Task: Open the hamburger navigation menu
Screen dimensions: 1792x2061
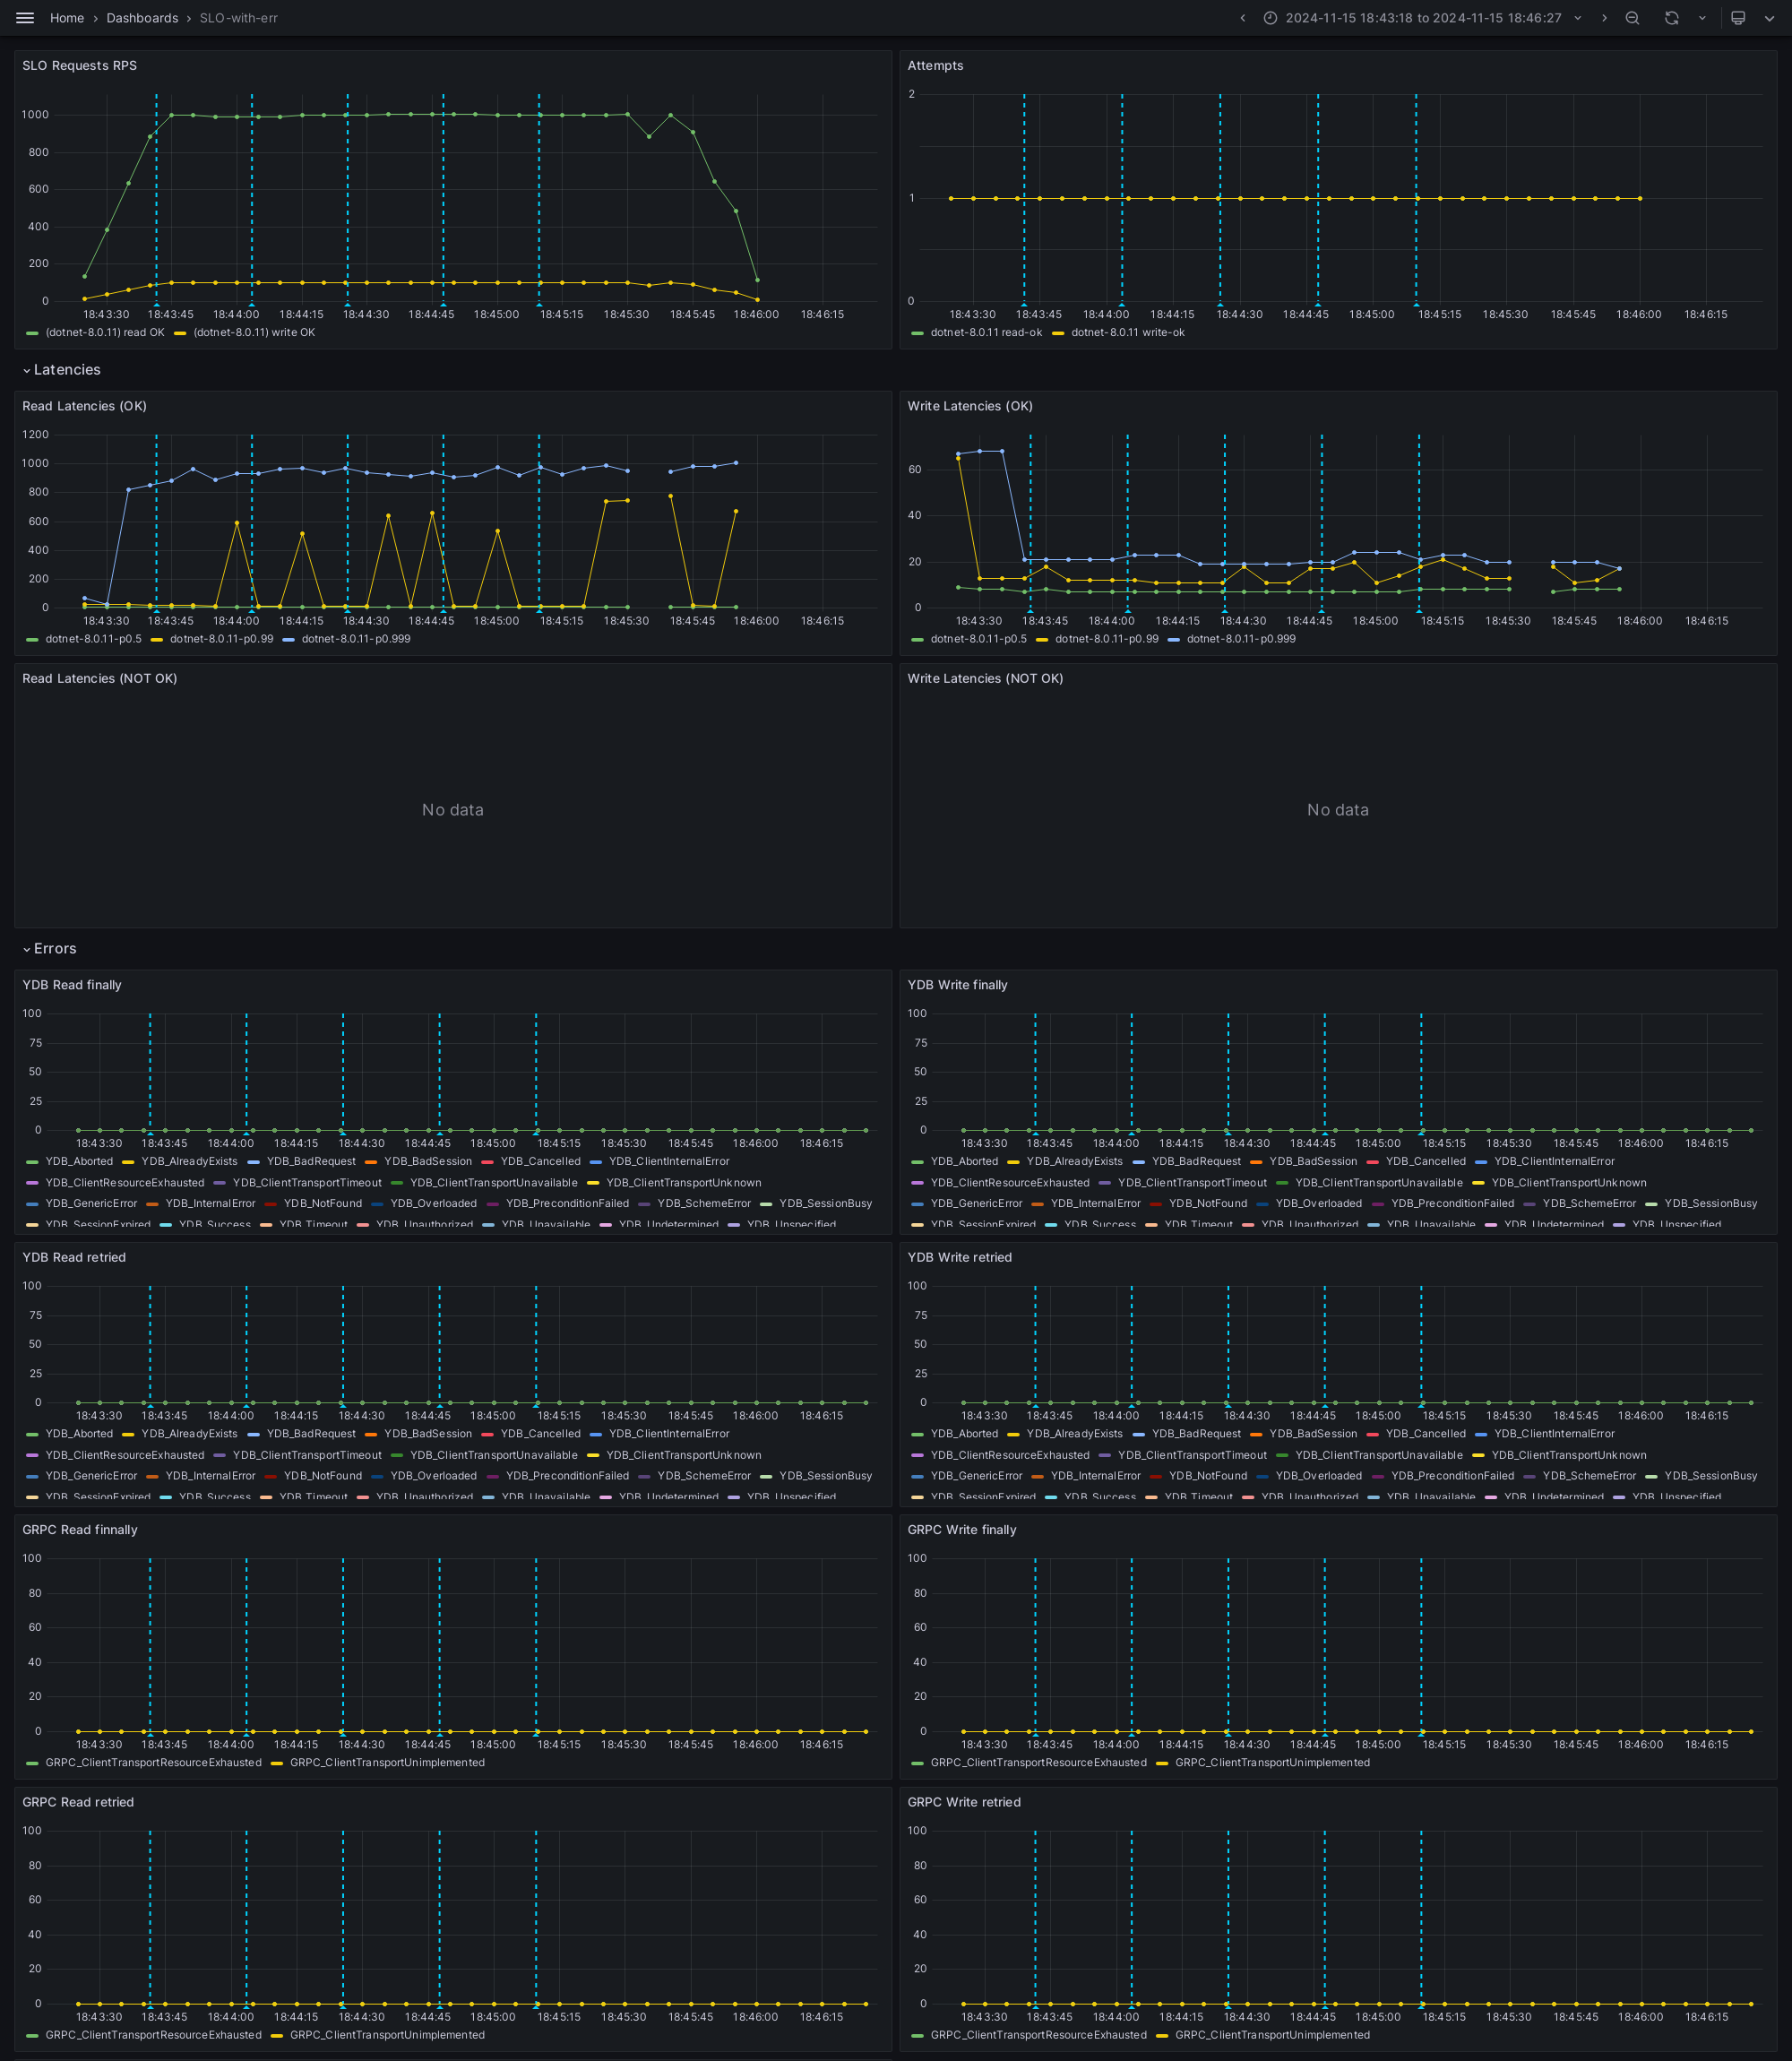Action: [25, 18]
